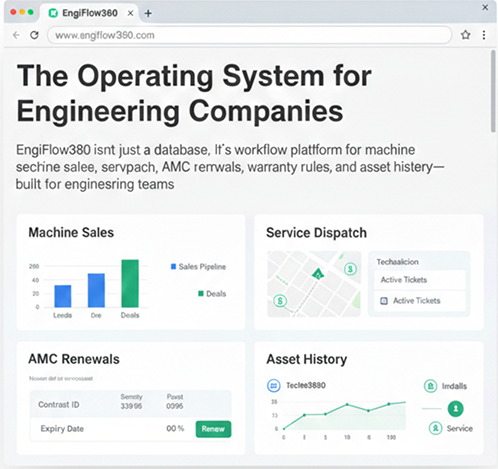The height and width of the screenshot is (469, 498).
Task: Click the green Deals bar in the chart
Action: pos(130,283)
